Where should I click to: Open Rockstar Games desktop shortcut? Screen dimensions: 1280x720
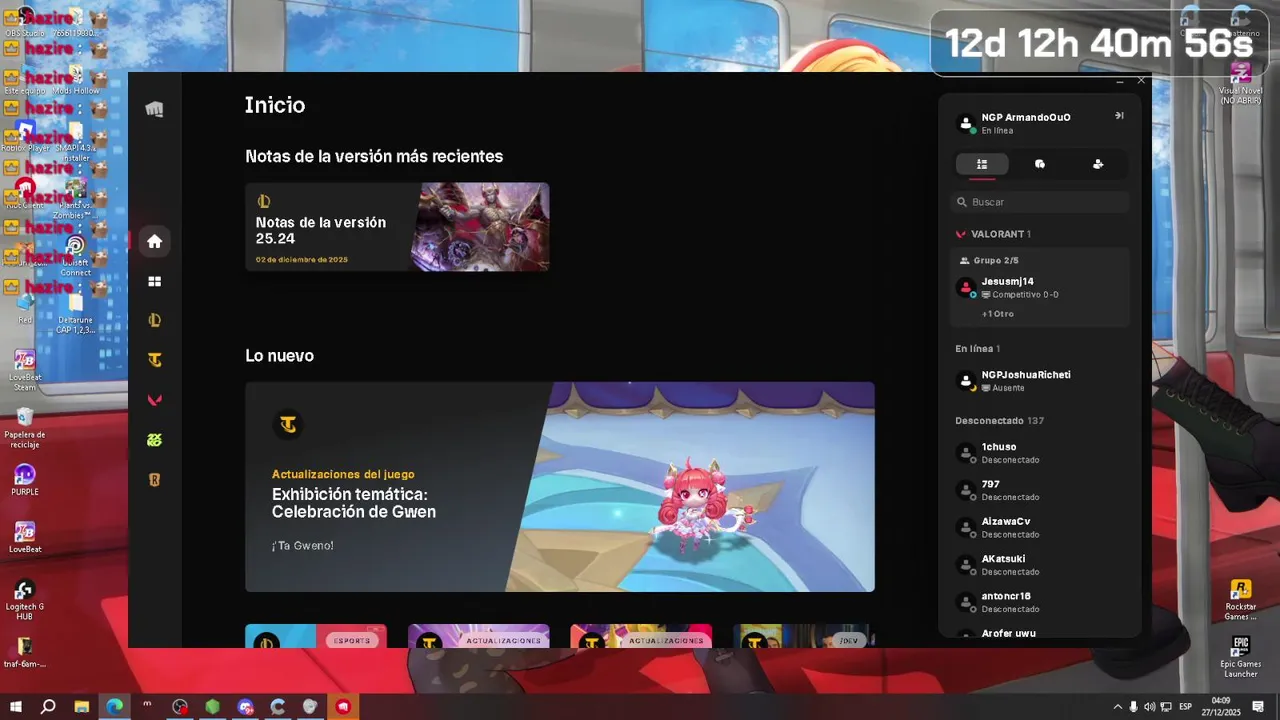click(1241, 600)
